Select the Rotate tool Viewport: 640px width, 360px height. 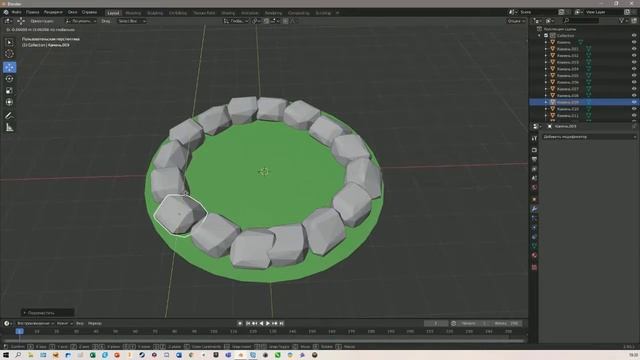coord(9,79)
